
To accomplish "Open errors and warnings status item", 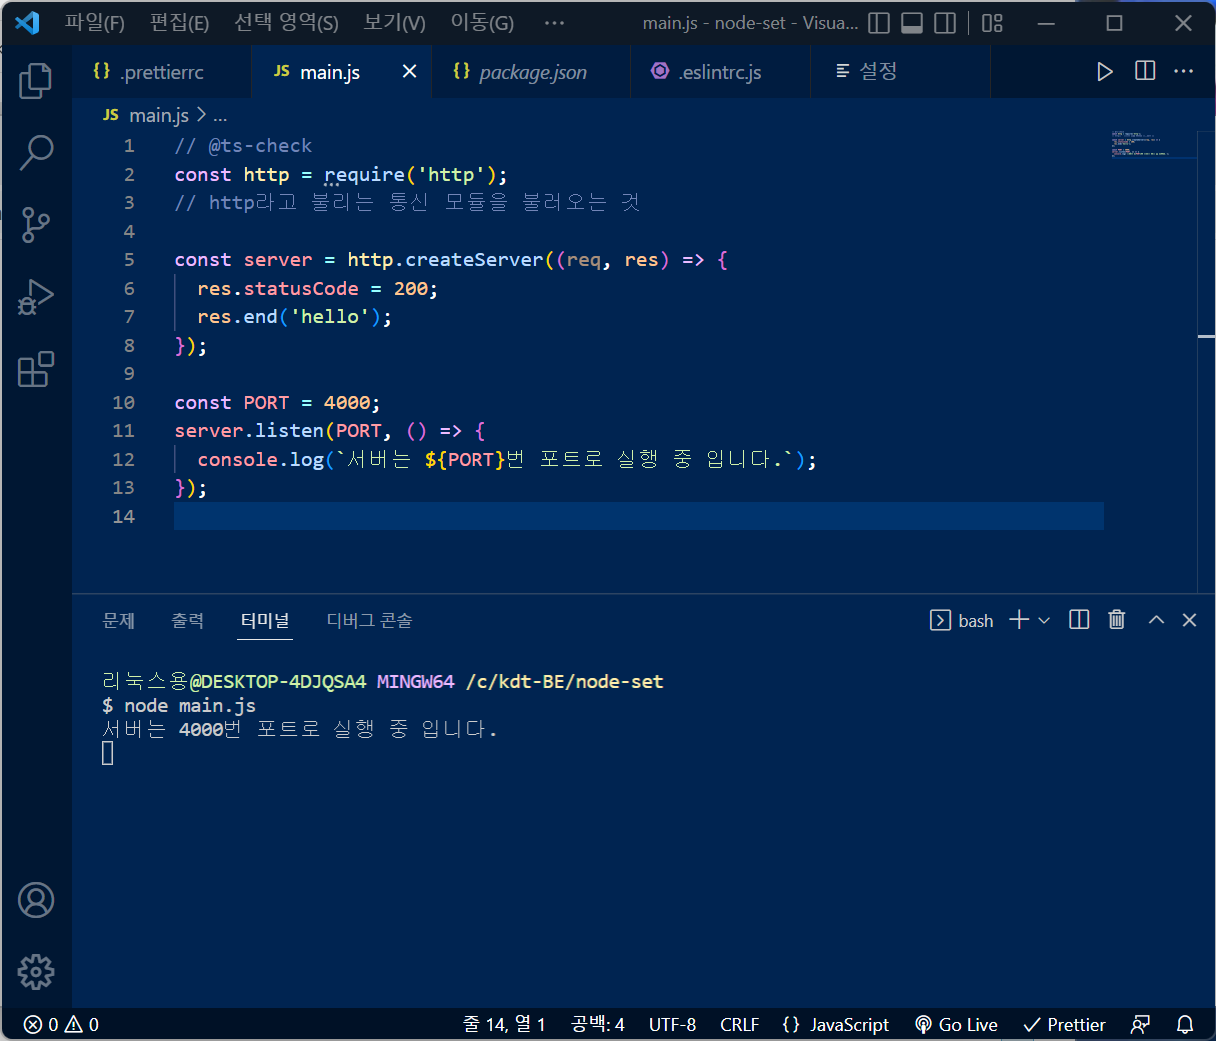I will [x=61, y=1024].
